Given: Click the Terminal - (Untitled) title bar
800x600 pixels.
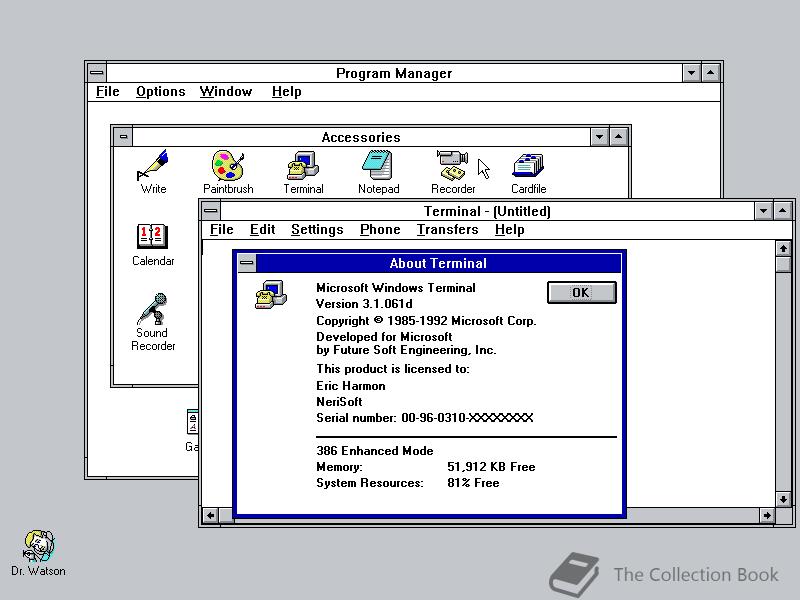Looking at the screenshot, I should click(487, 211).
